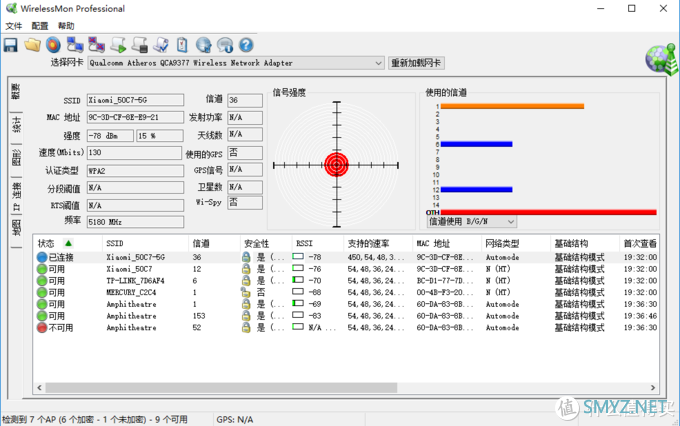
Task: Click the RSSI signal box for TP-LINK_7D6AF4
Action: [x=298, y=280]
